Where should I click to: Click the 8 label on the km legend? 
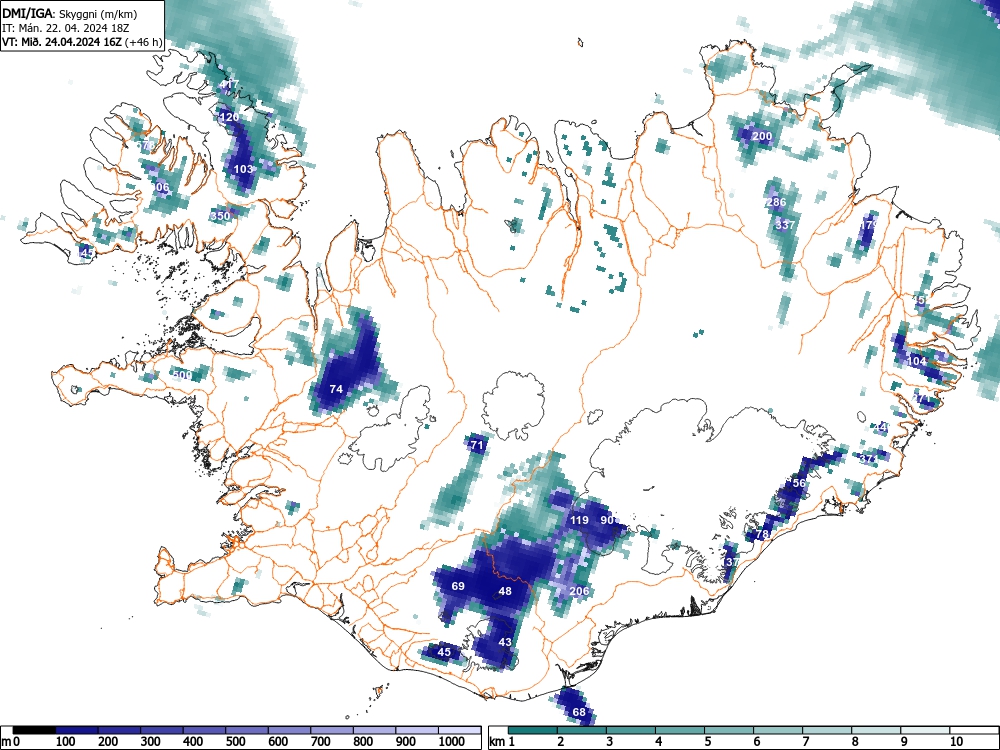(855, 742)
